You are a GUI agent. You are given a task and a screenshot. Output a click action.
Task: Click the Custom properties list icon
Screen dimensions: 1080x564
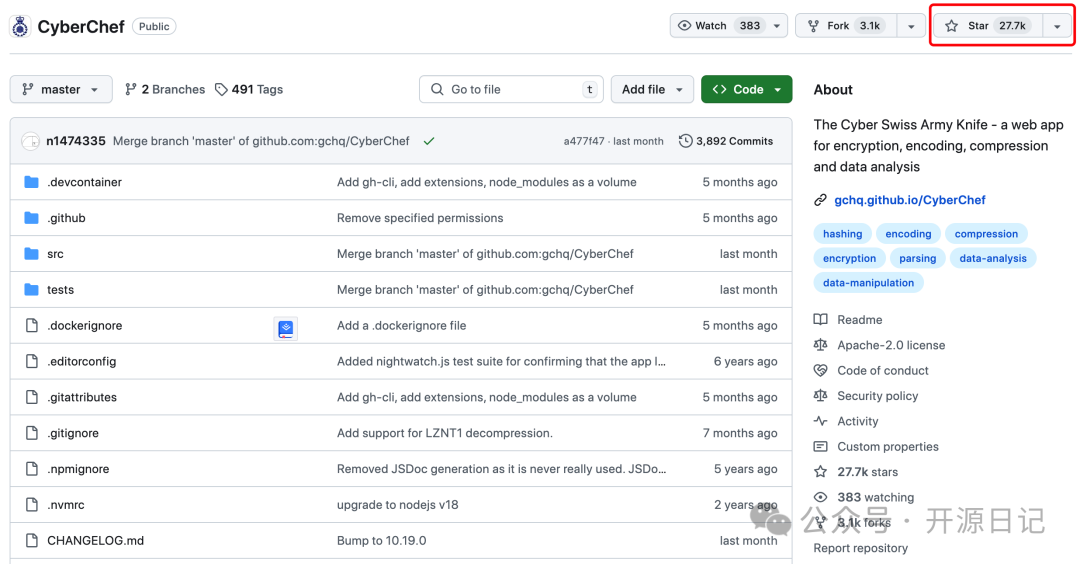tap(820, 446)
